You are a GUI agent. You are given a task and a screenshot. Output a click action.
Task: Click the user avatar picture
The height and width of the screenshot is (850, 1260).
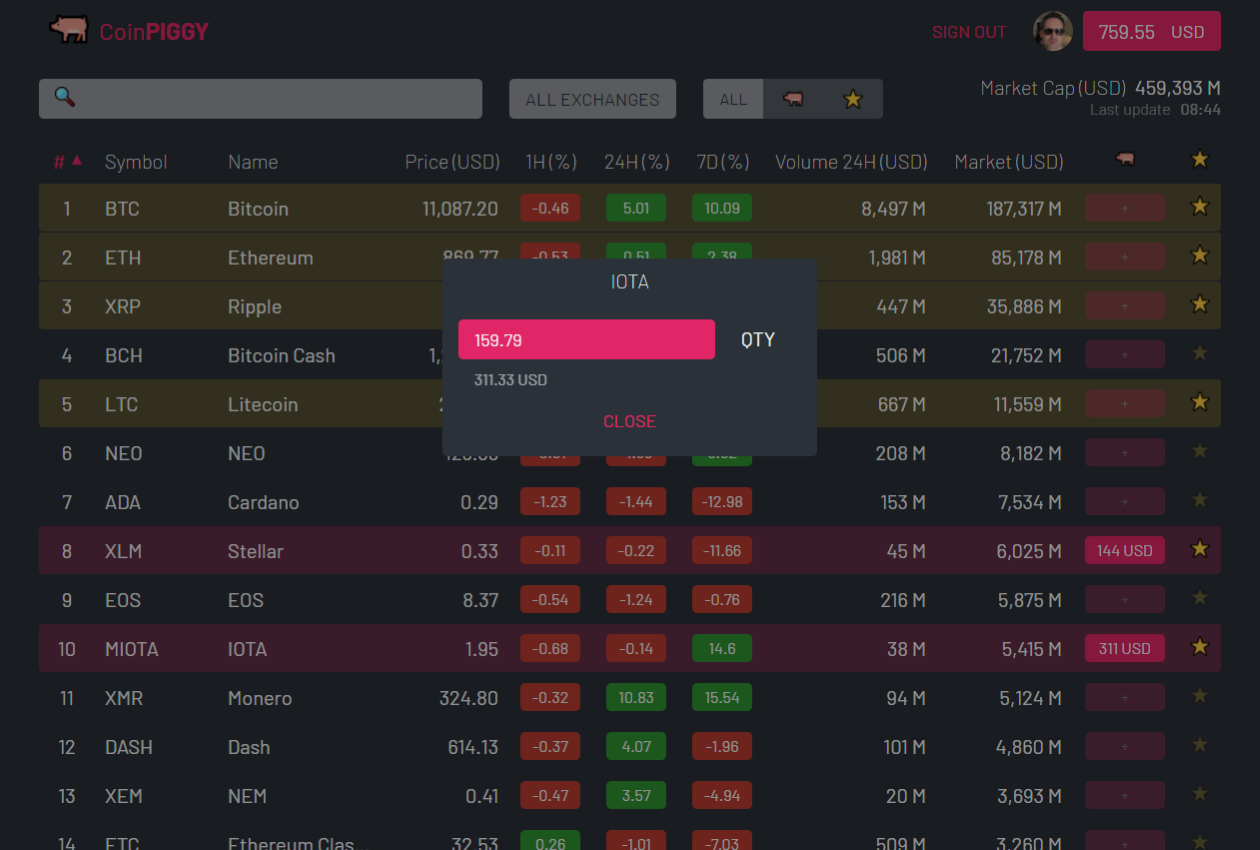pyautogui.click(x=1052, y=31)
